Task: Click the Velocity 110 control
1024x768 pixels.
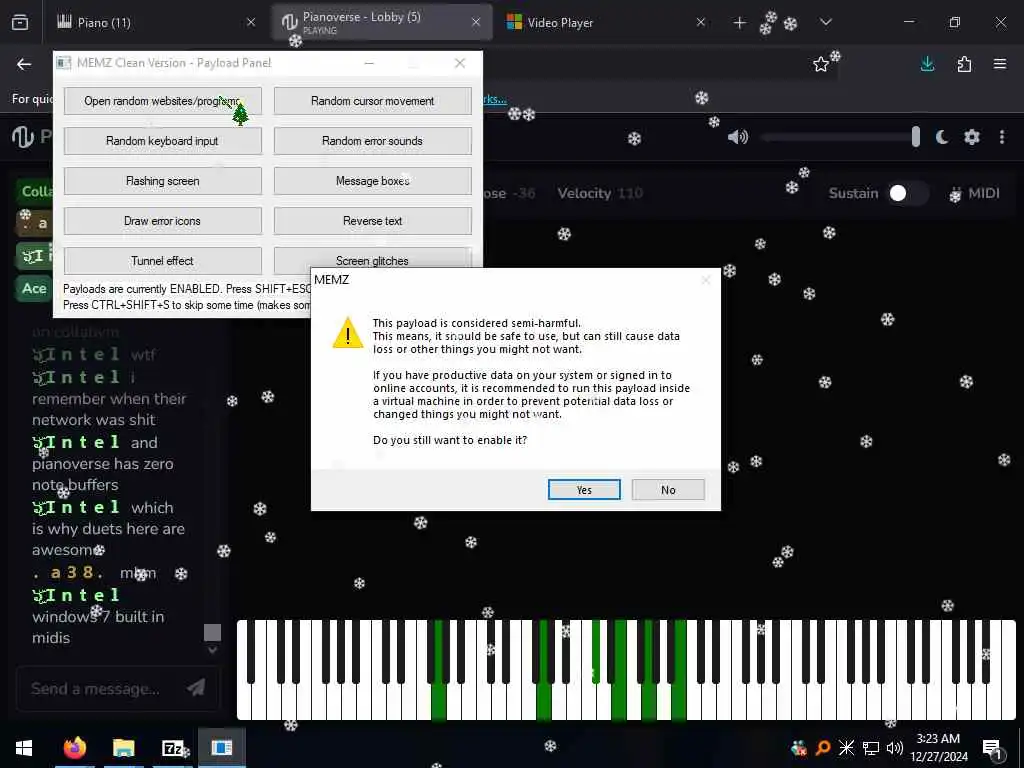Action: (x=600, y=193)
